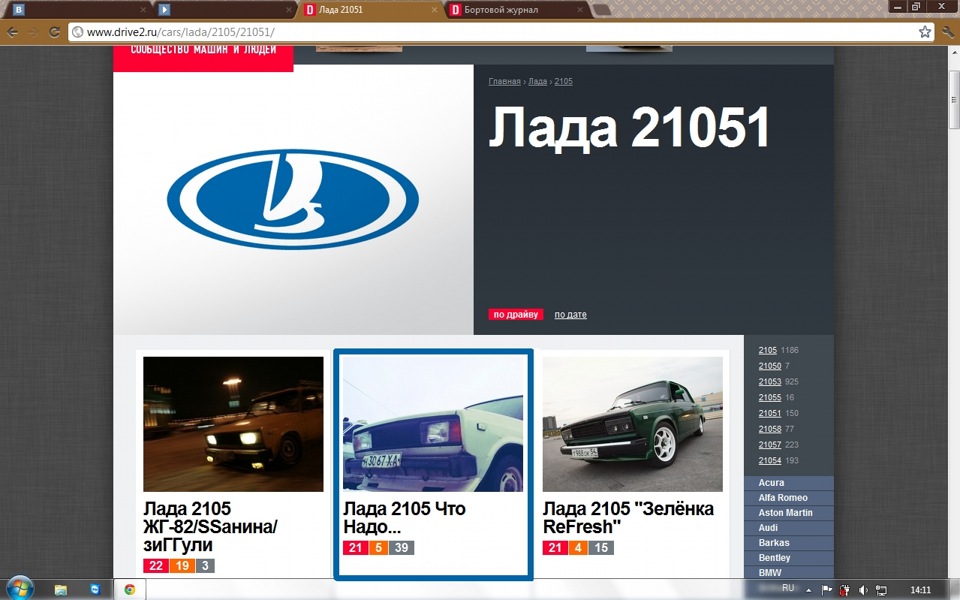The image size is (960, 600).
Task: Select model '21058' in the sidebar
Action: point(770,429)
